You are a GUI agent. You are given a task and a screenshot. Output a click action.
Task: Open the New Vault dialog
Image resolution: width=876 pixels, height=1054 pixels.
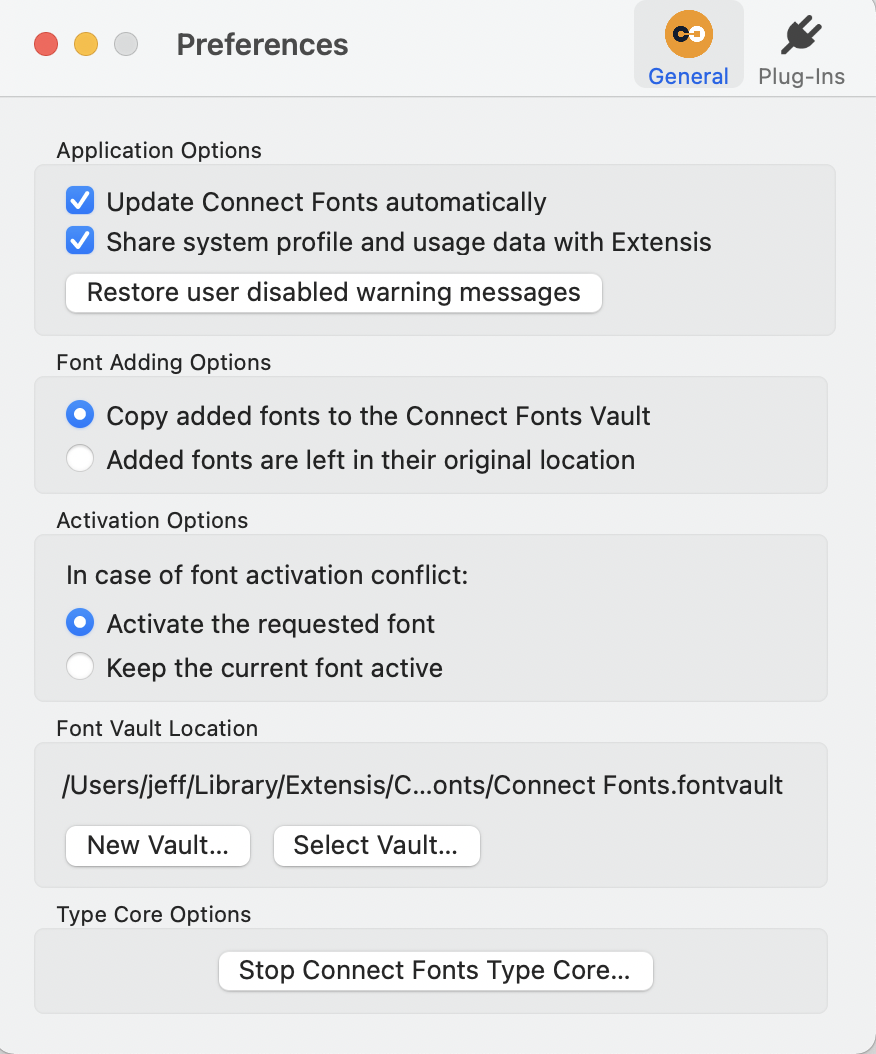pyautogui.click(x=157, y=845)
